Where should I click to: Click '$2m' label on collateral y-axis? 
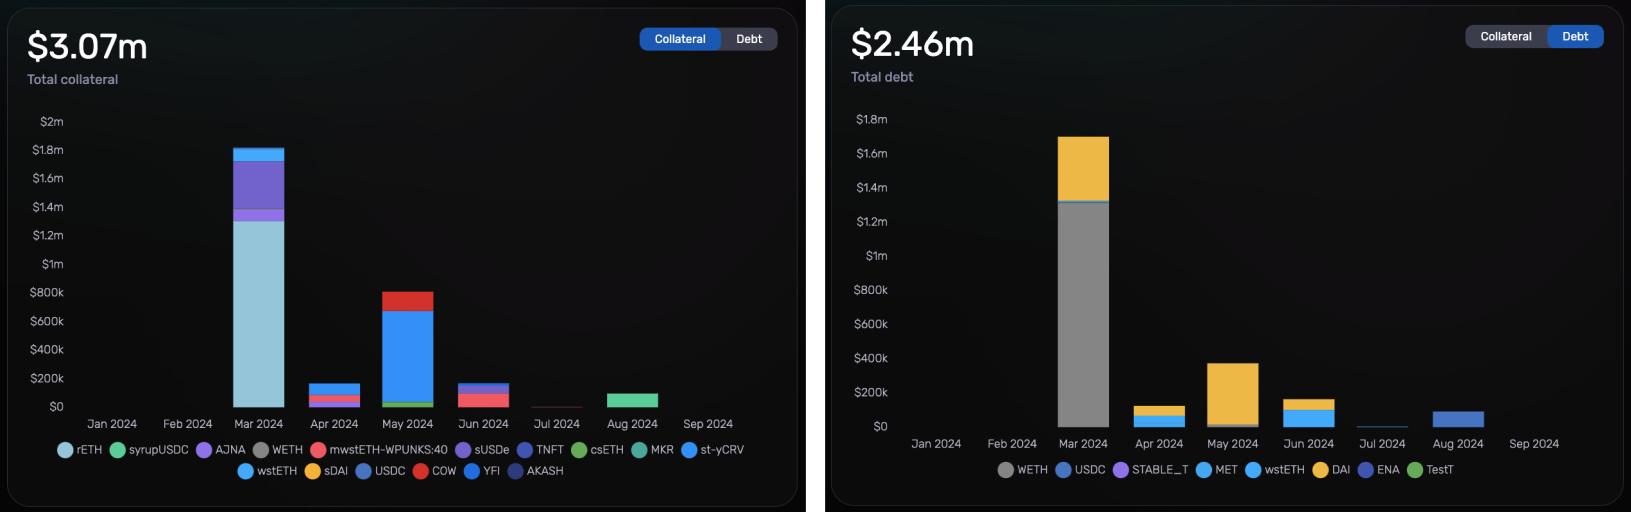pos(52,122)
